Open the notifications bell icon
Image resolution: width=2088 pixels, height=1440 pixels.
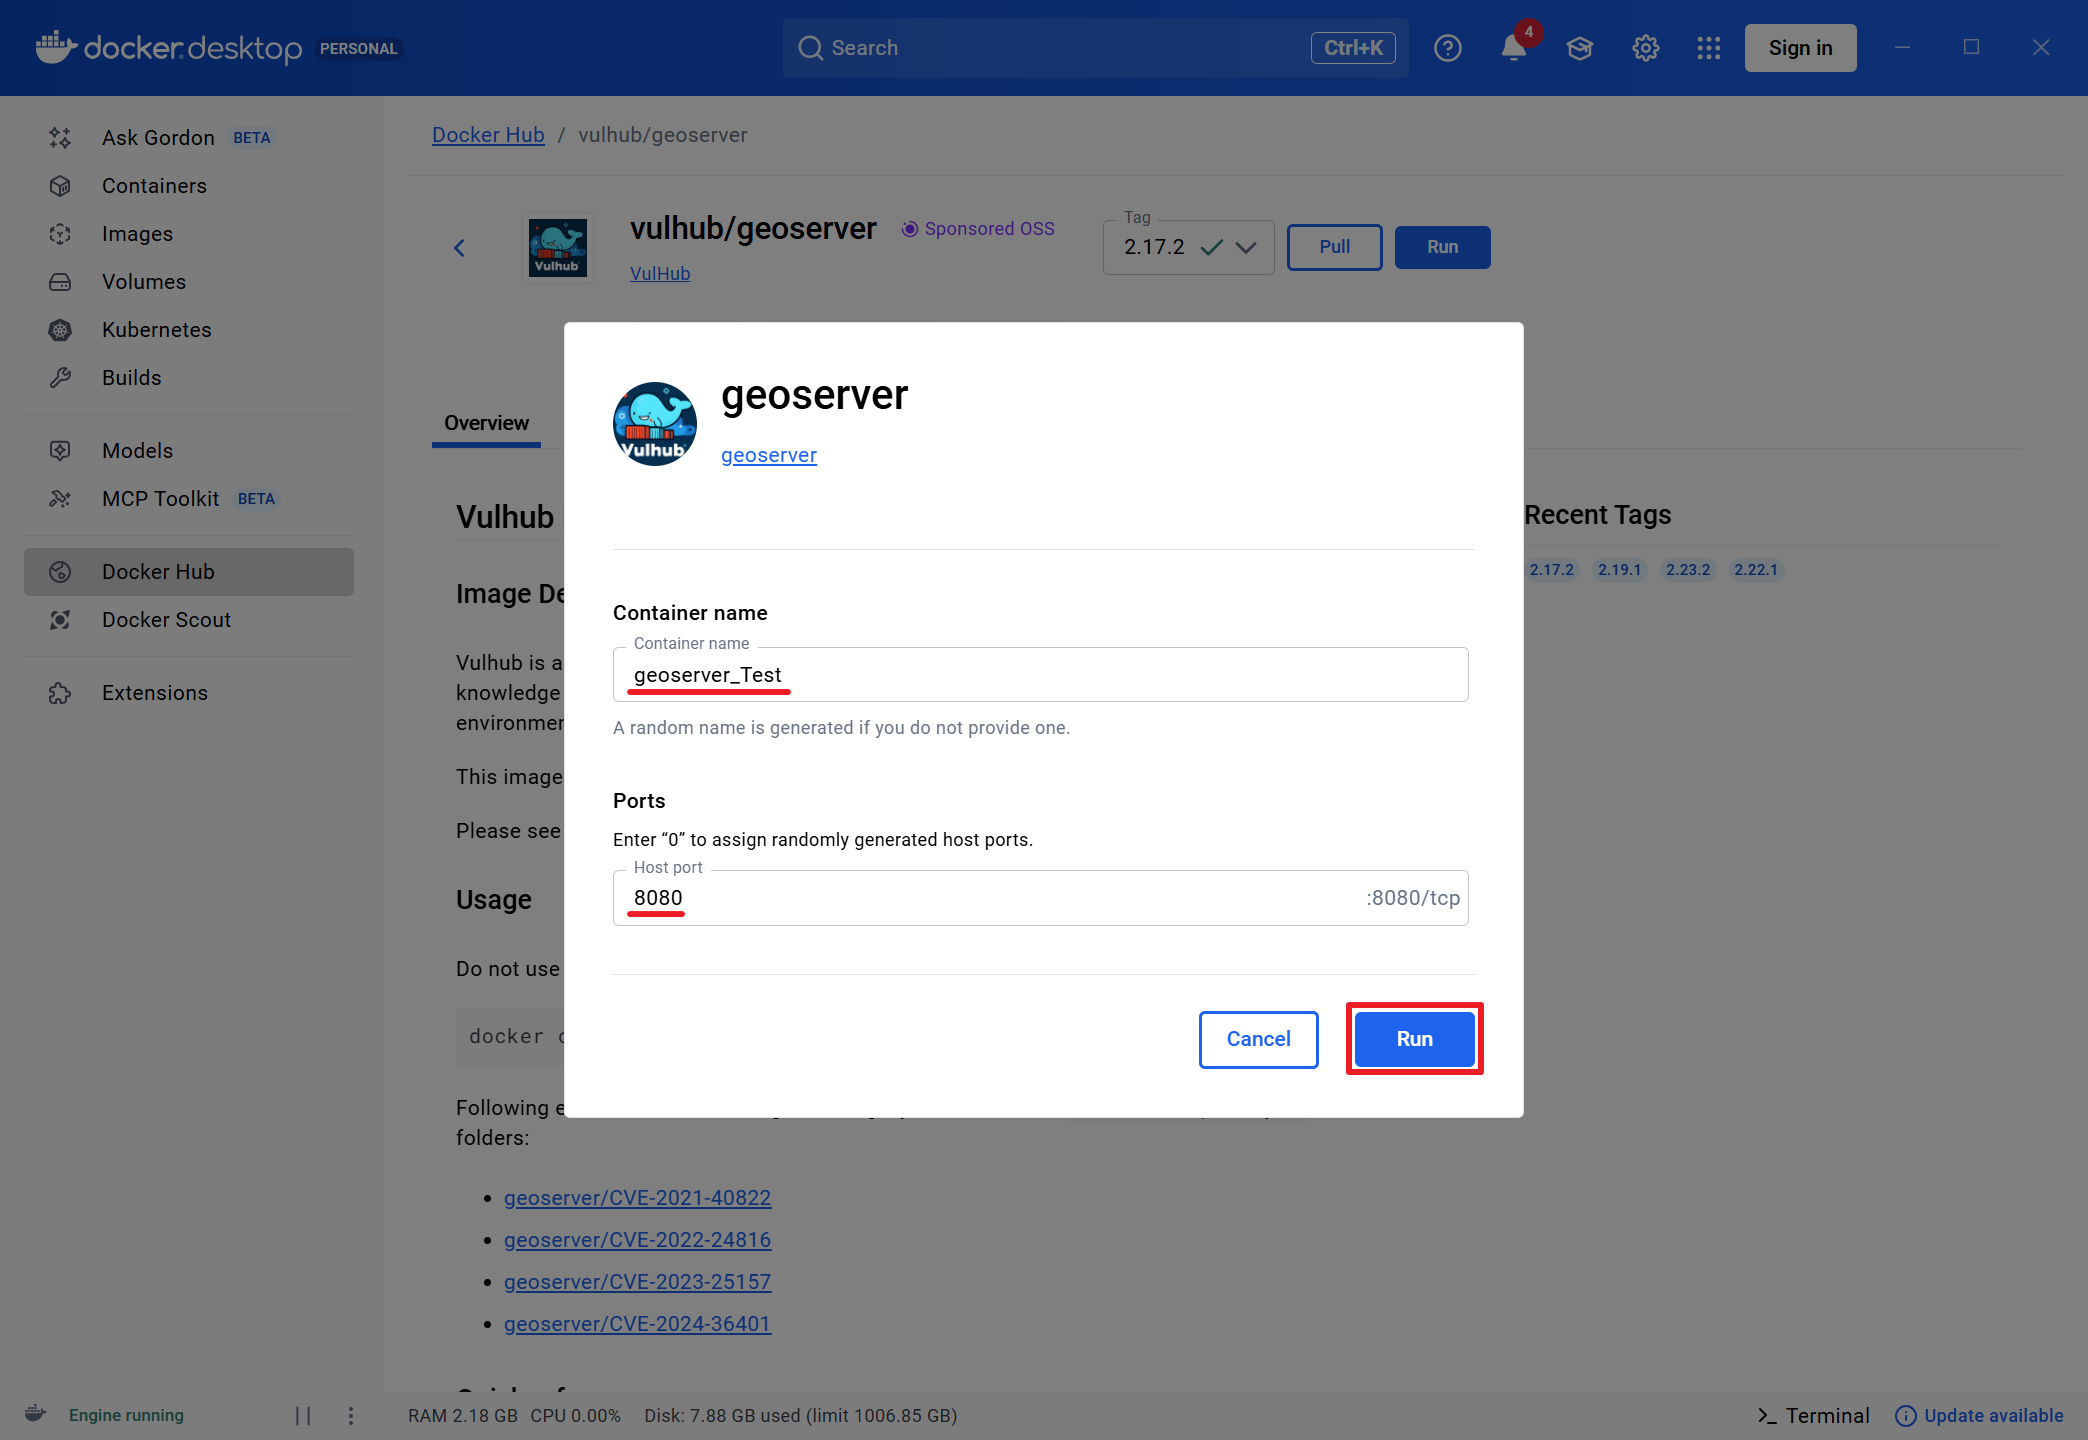point(1513,48)
